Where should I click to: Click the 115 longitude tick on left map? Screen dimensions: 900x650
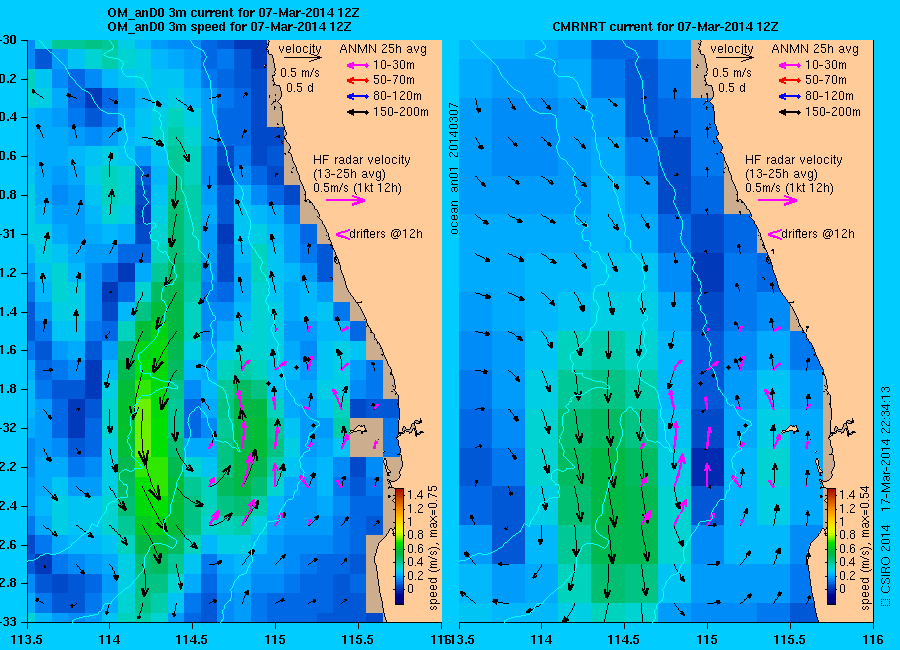point(276,639)
